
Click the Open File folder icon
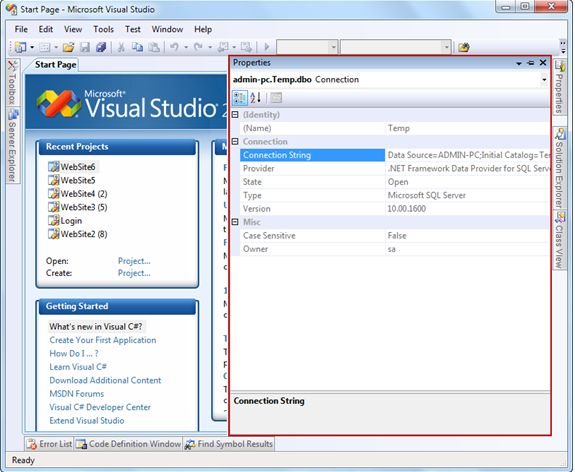pos(68,47)
